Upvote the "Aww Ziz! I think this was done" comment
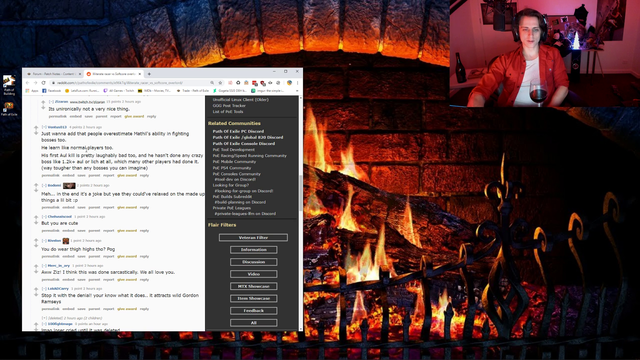 (36, 266)
